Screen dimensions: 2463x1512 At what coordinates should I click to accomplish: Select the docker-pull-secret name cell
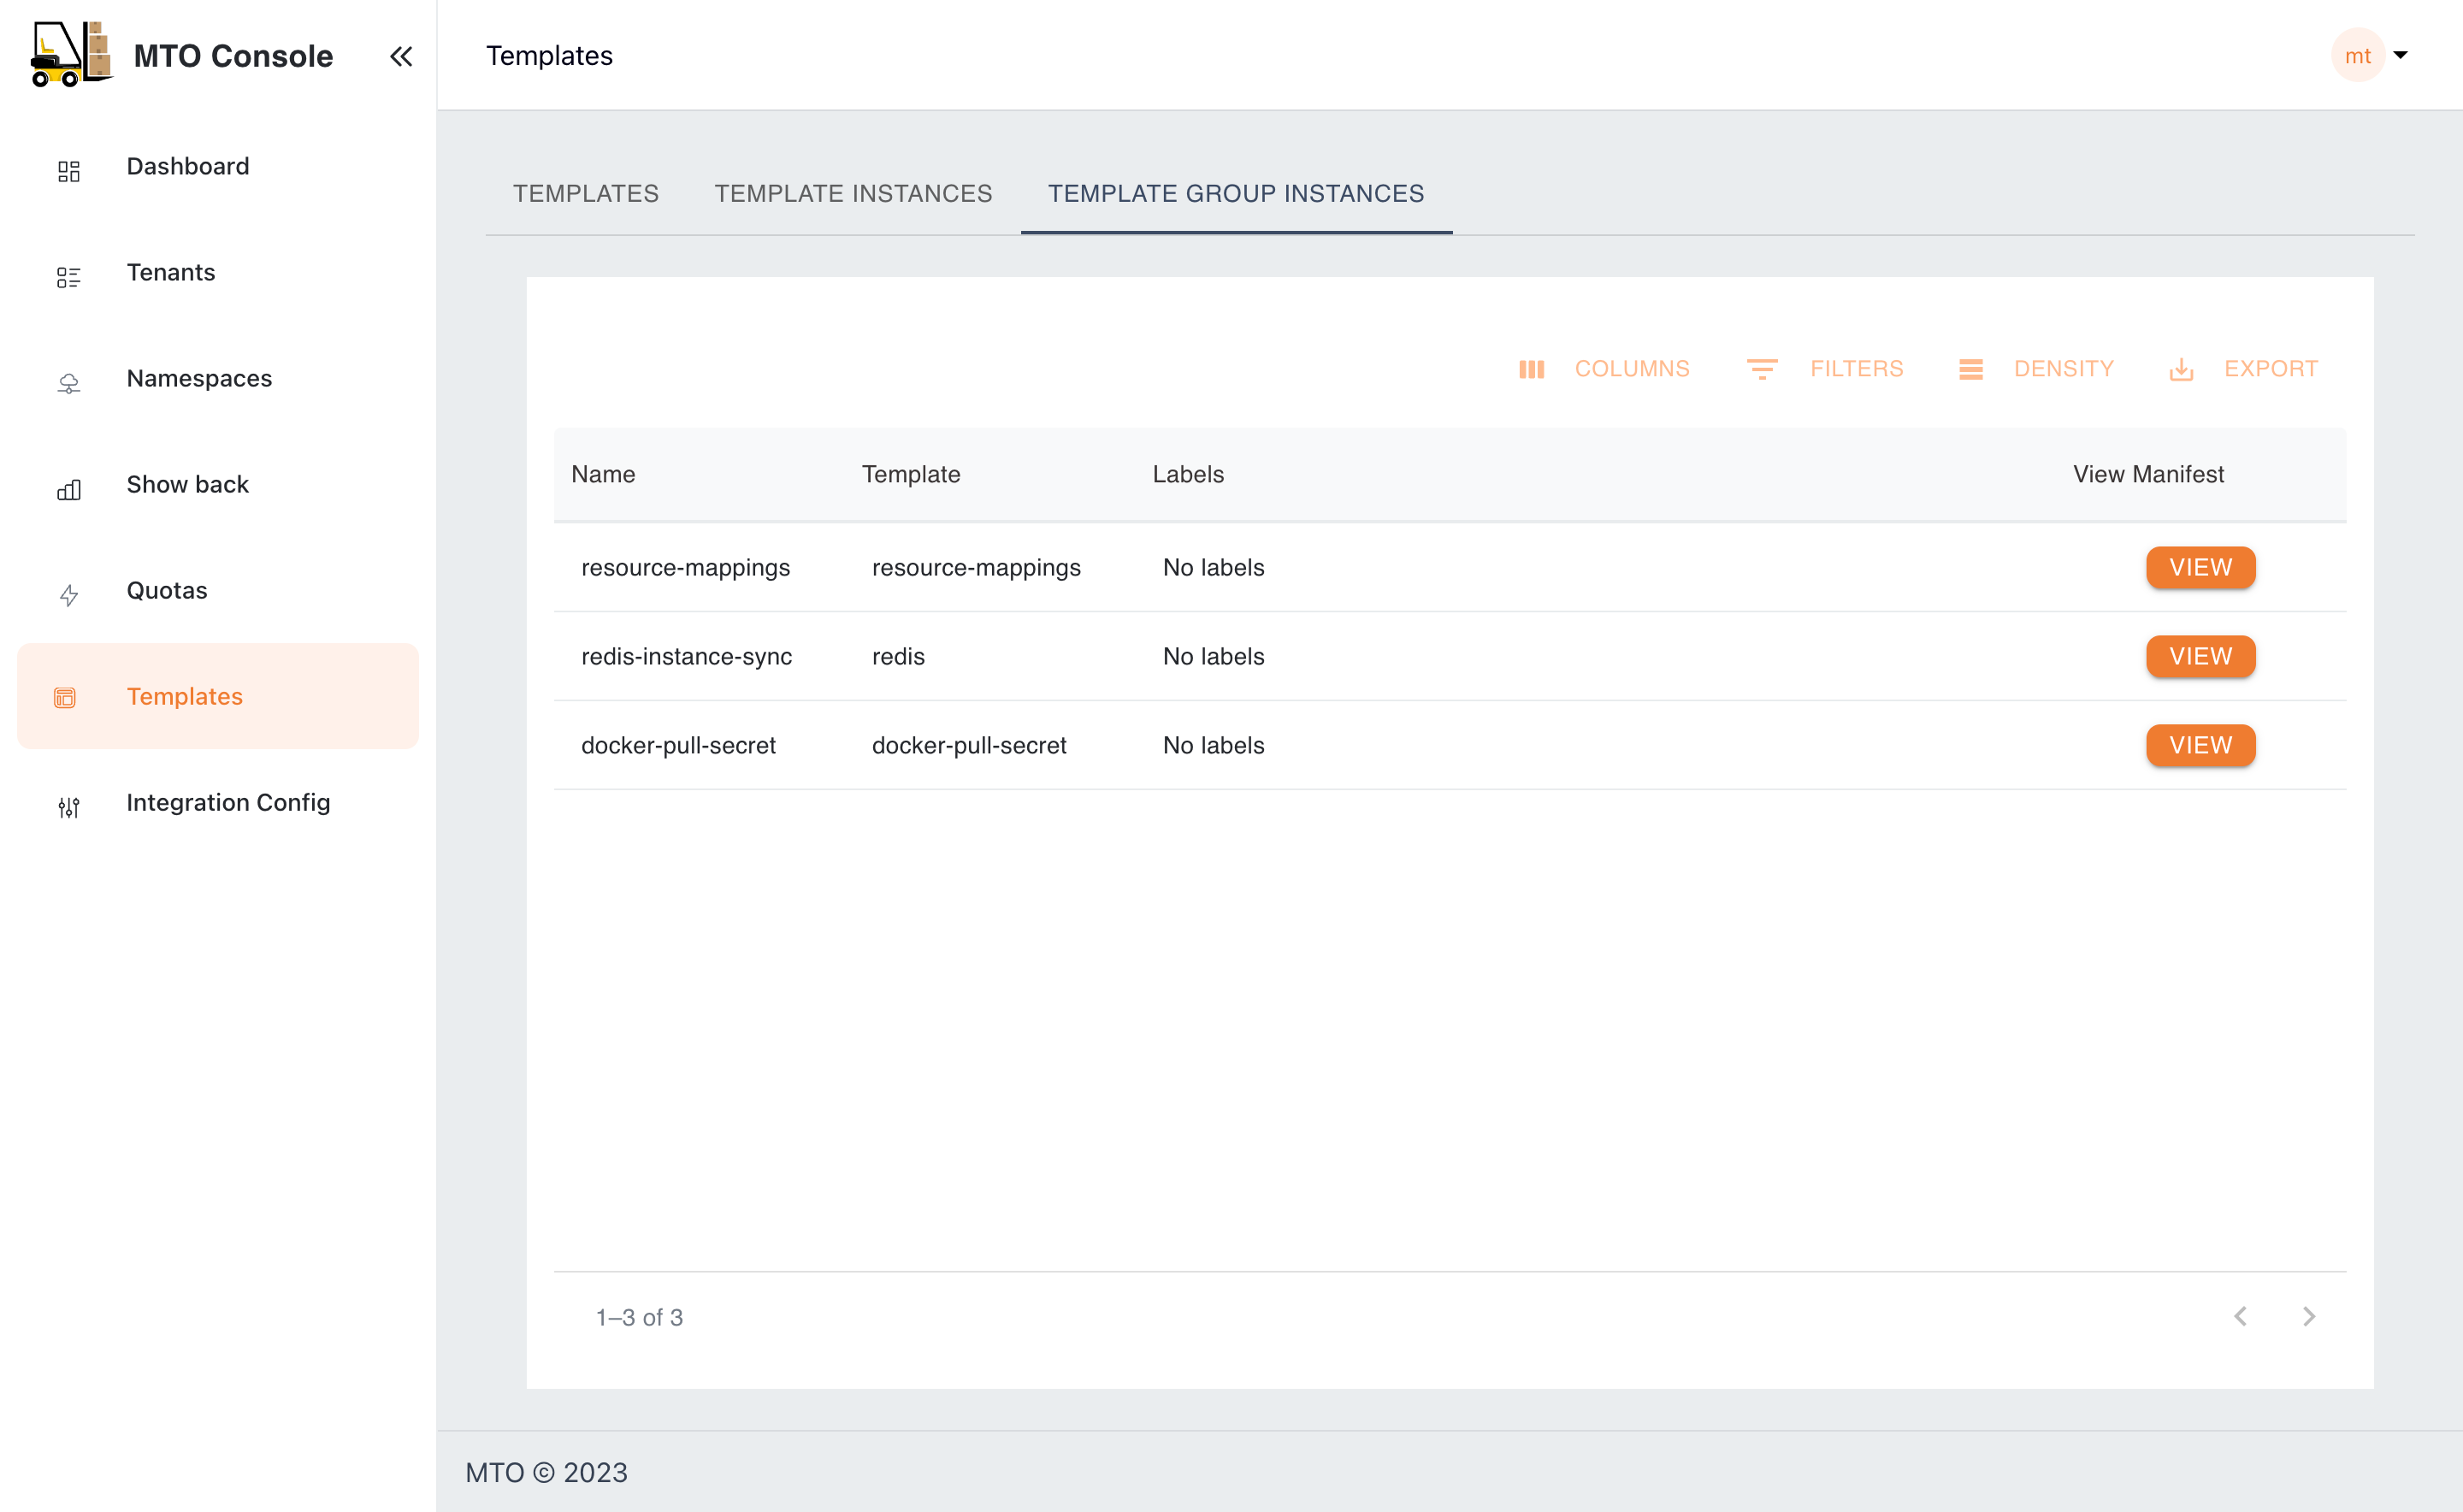(678, 745)
